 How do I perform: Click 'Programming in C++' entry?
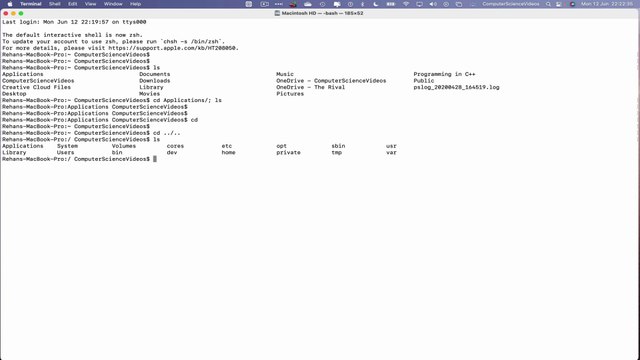pyautogui.click(x=444, y=74)
